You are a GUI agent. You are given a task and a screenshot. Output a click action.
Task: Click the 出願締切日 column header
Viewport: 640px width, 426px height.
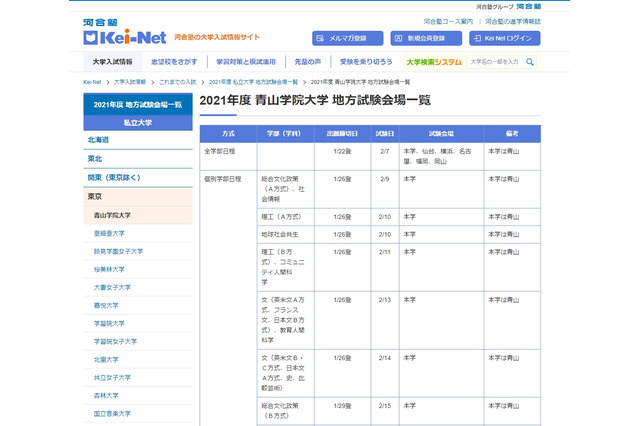click(x=342, y=133)
